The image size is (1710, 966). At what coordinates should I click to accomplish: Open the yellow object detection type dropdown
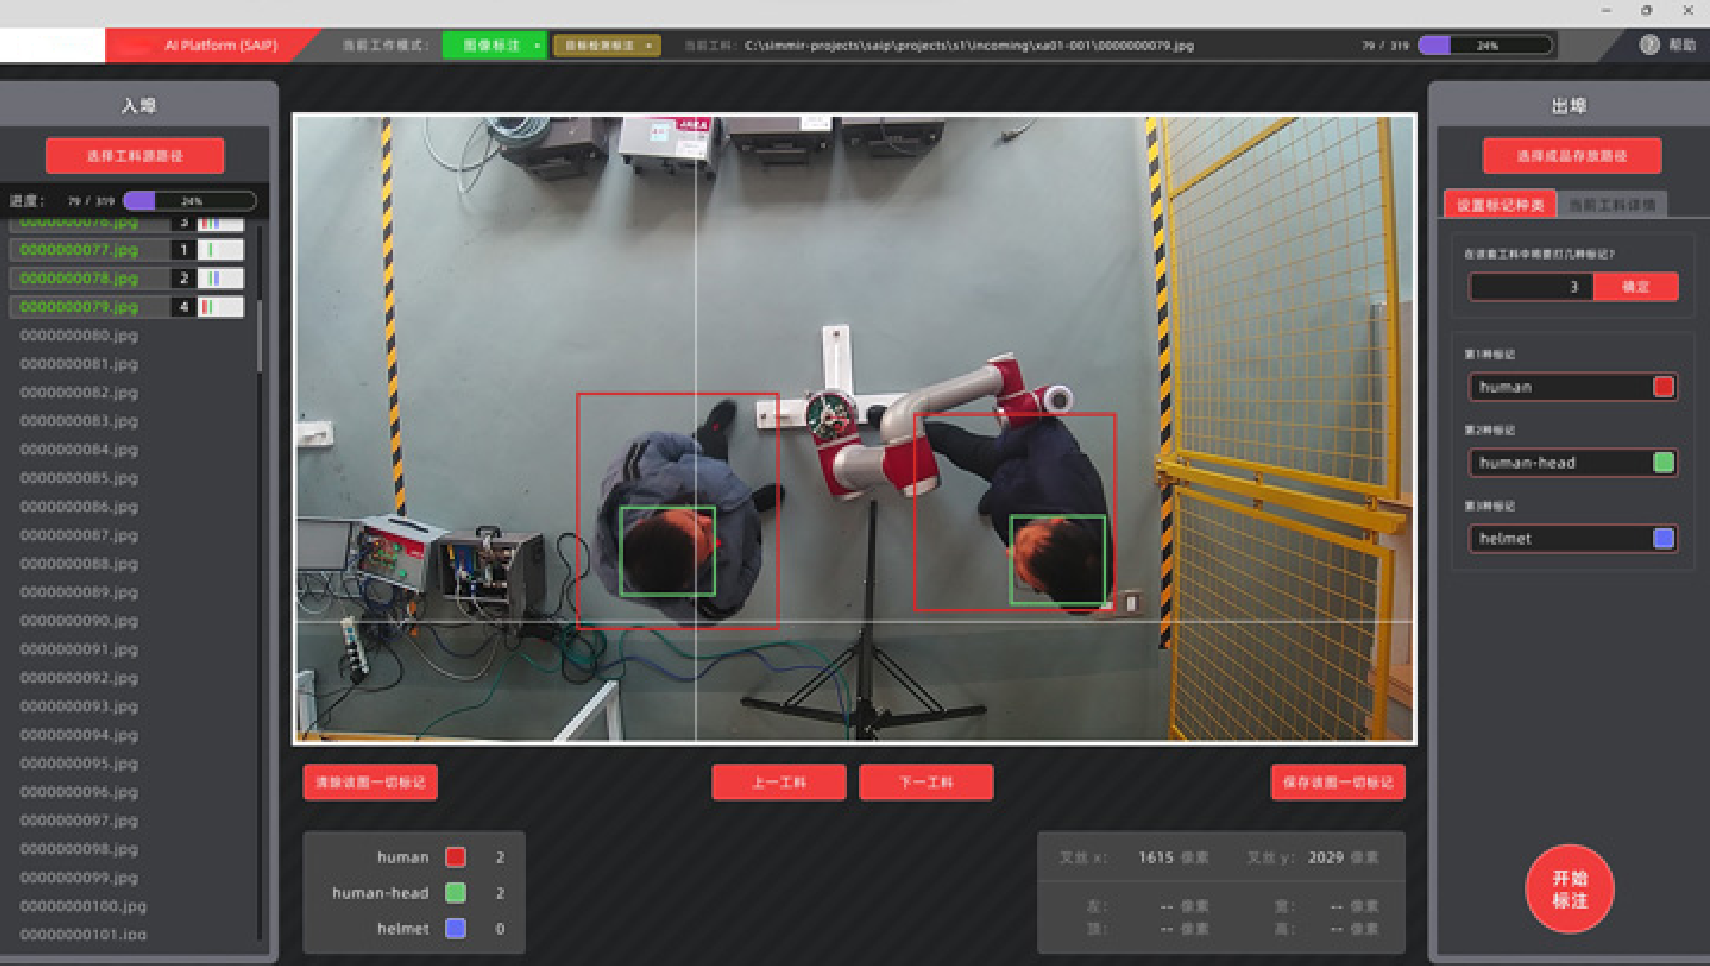pos(606,45)
